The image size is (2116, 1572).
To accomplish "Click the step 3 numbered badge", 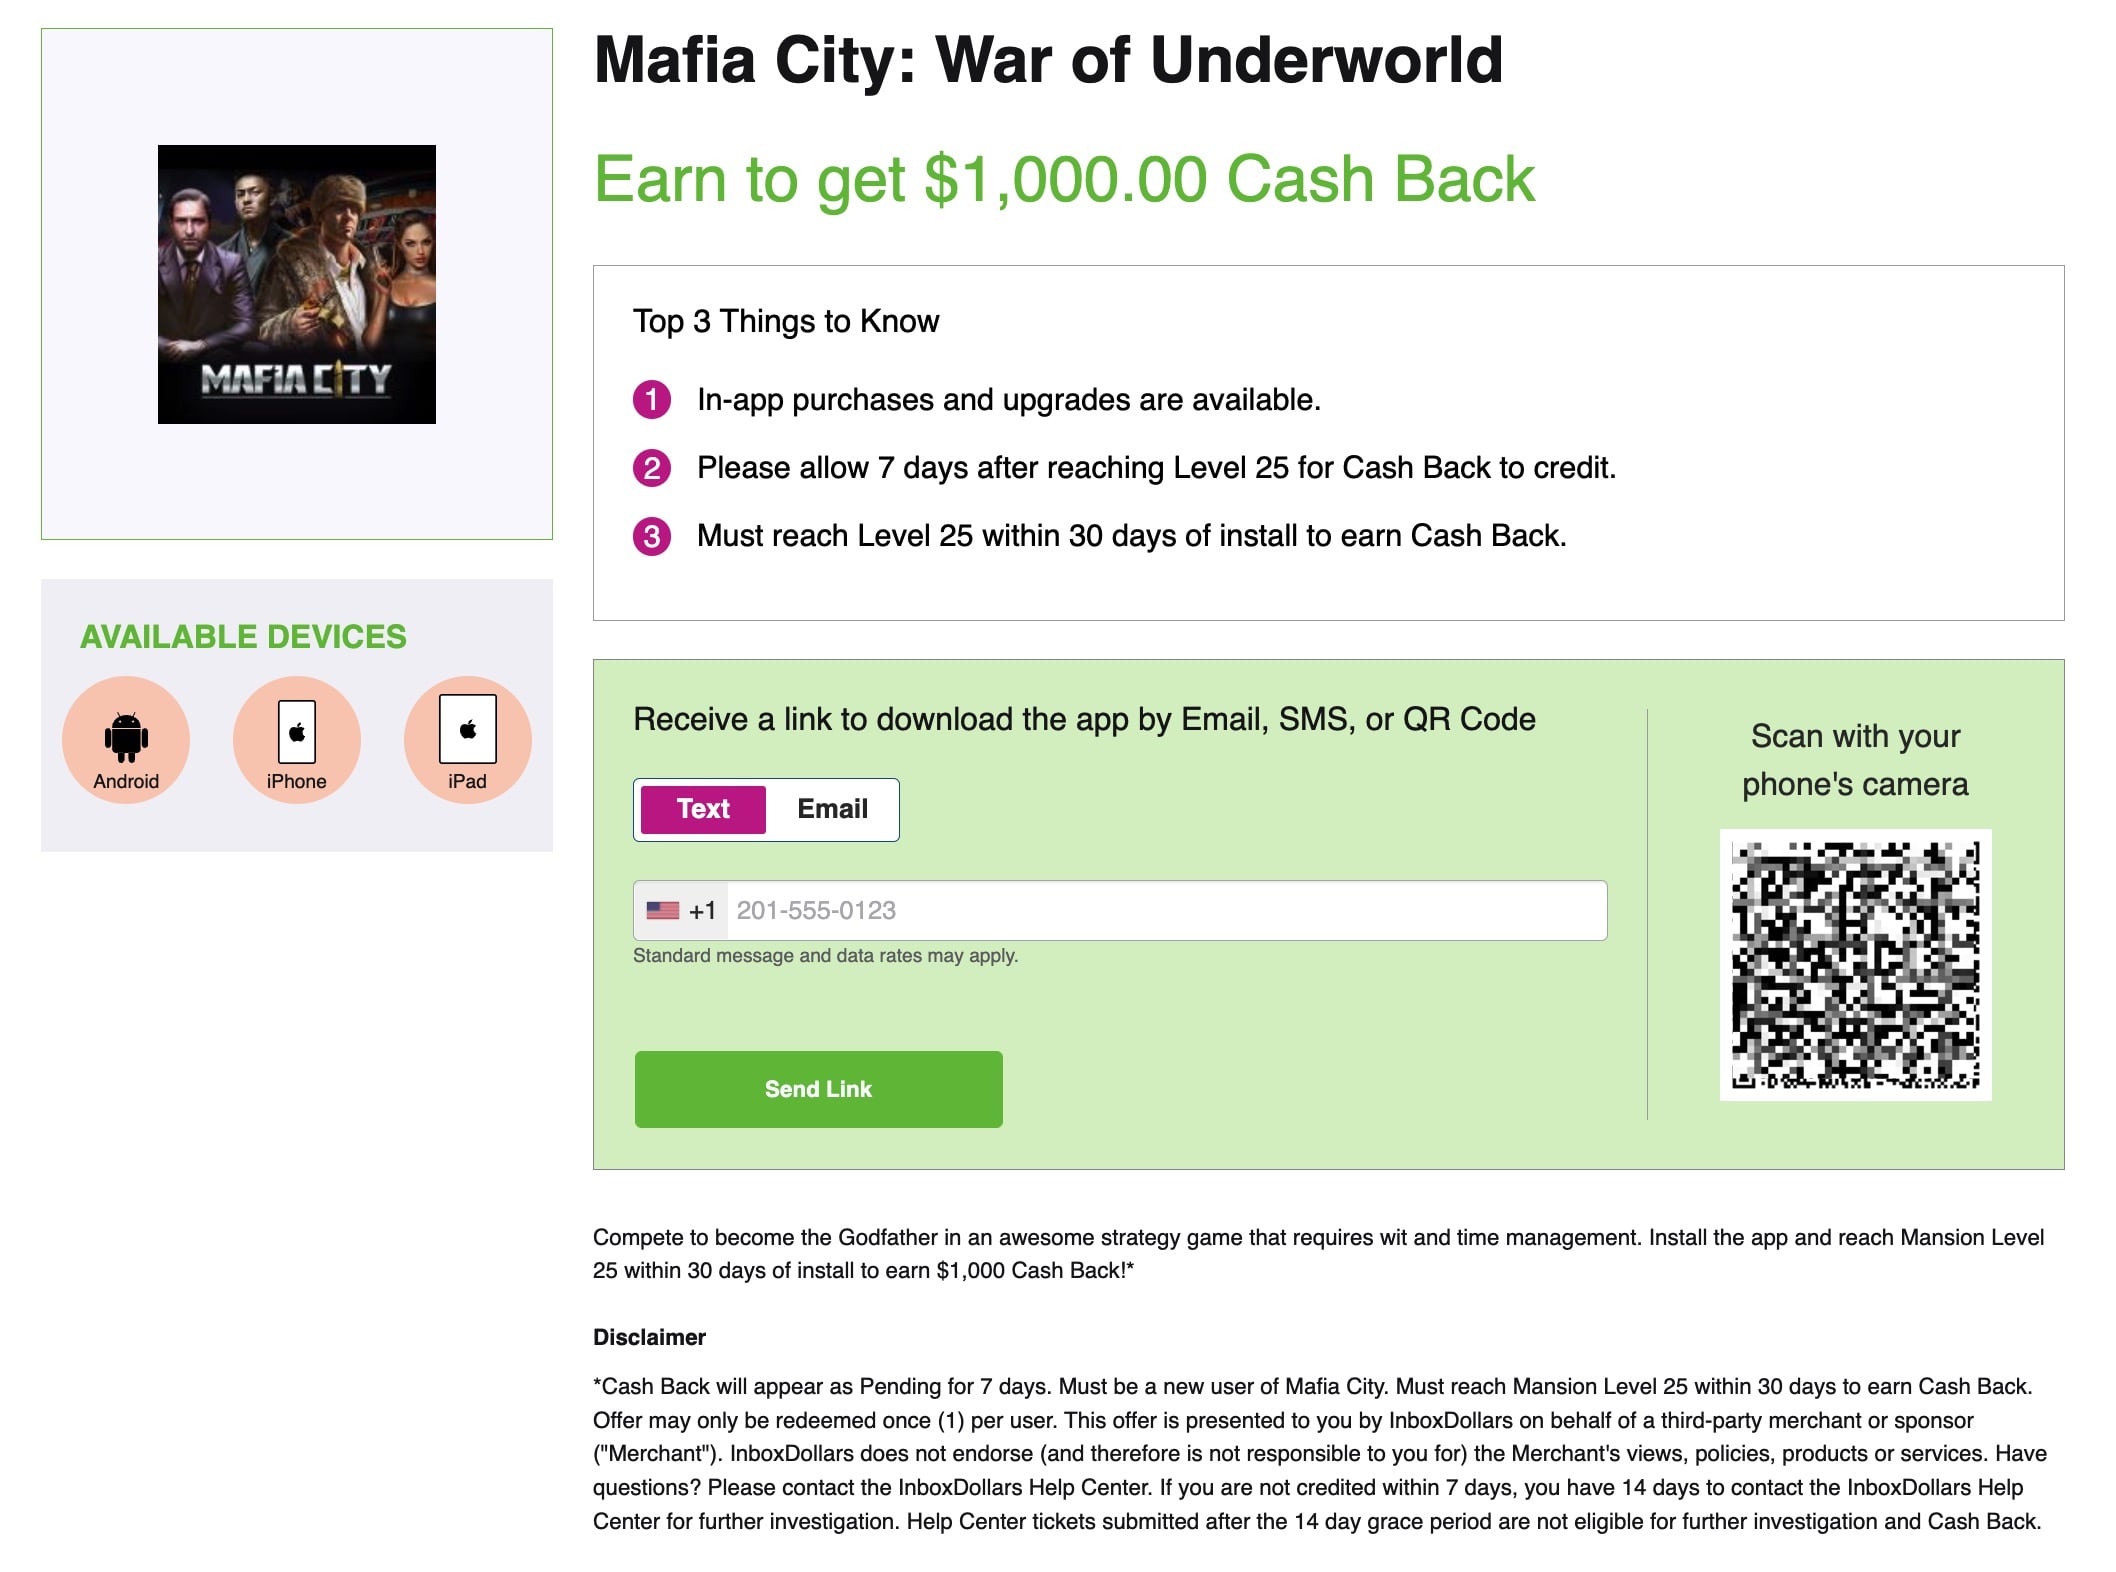I will tap(652, 536).
